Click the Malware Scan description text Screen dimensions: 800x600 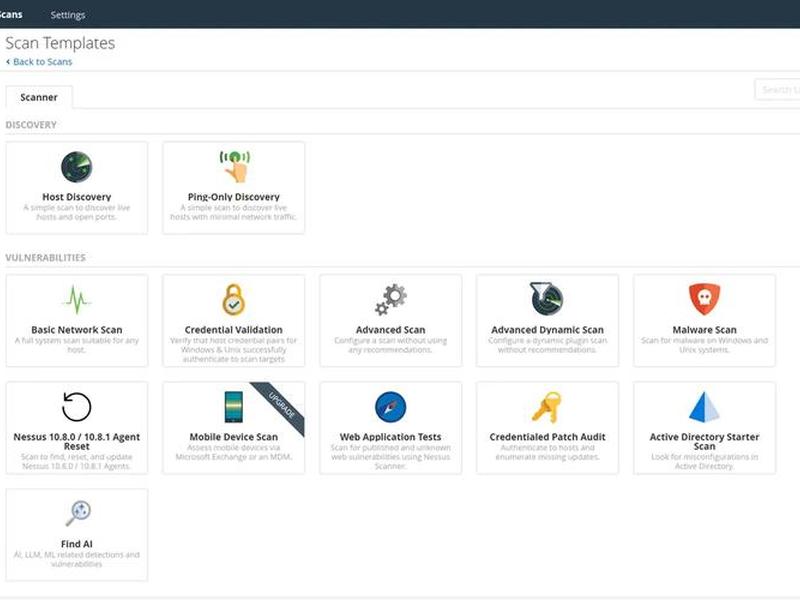[705, 345]
